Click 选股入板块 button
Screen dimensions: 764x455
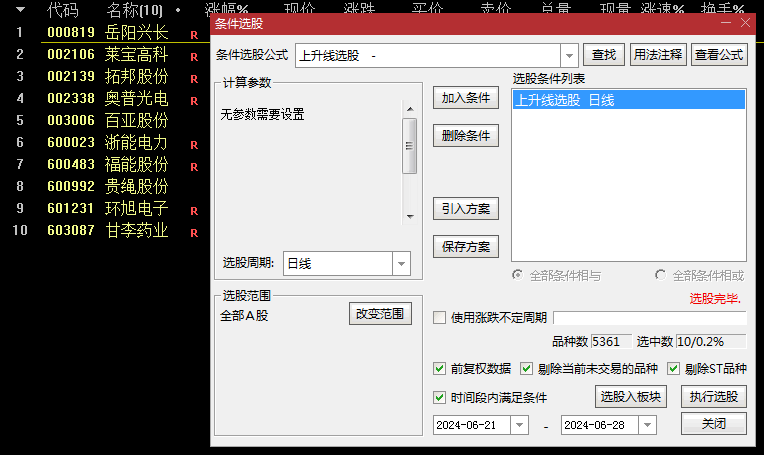[630, 397]
